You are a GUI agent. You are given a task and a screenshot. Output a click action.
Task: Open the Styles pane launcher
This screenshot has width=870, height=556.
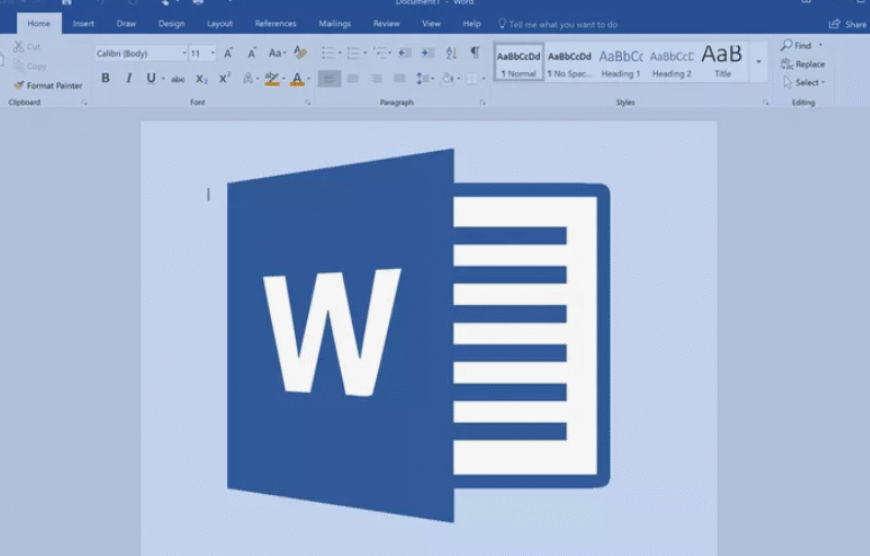766,103
